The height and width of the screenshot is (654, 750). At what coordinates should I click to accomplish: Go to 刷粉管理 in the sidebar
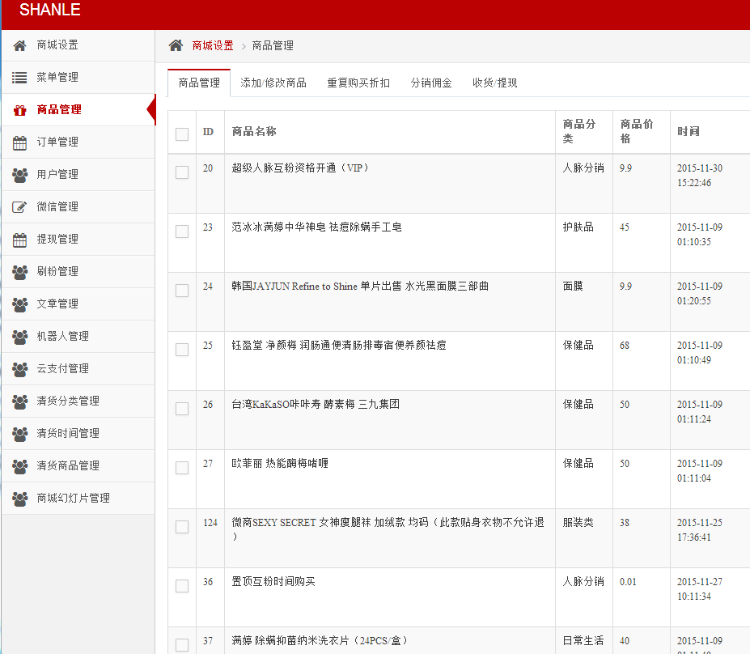click(x=78, y=272)
